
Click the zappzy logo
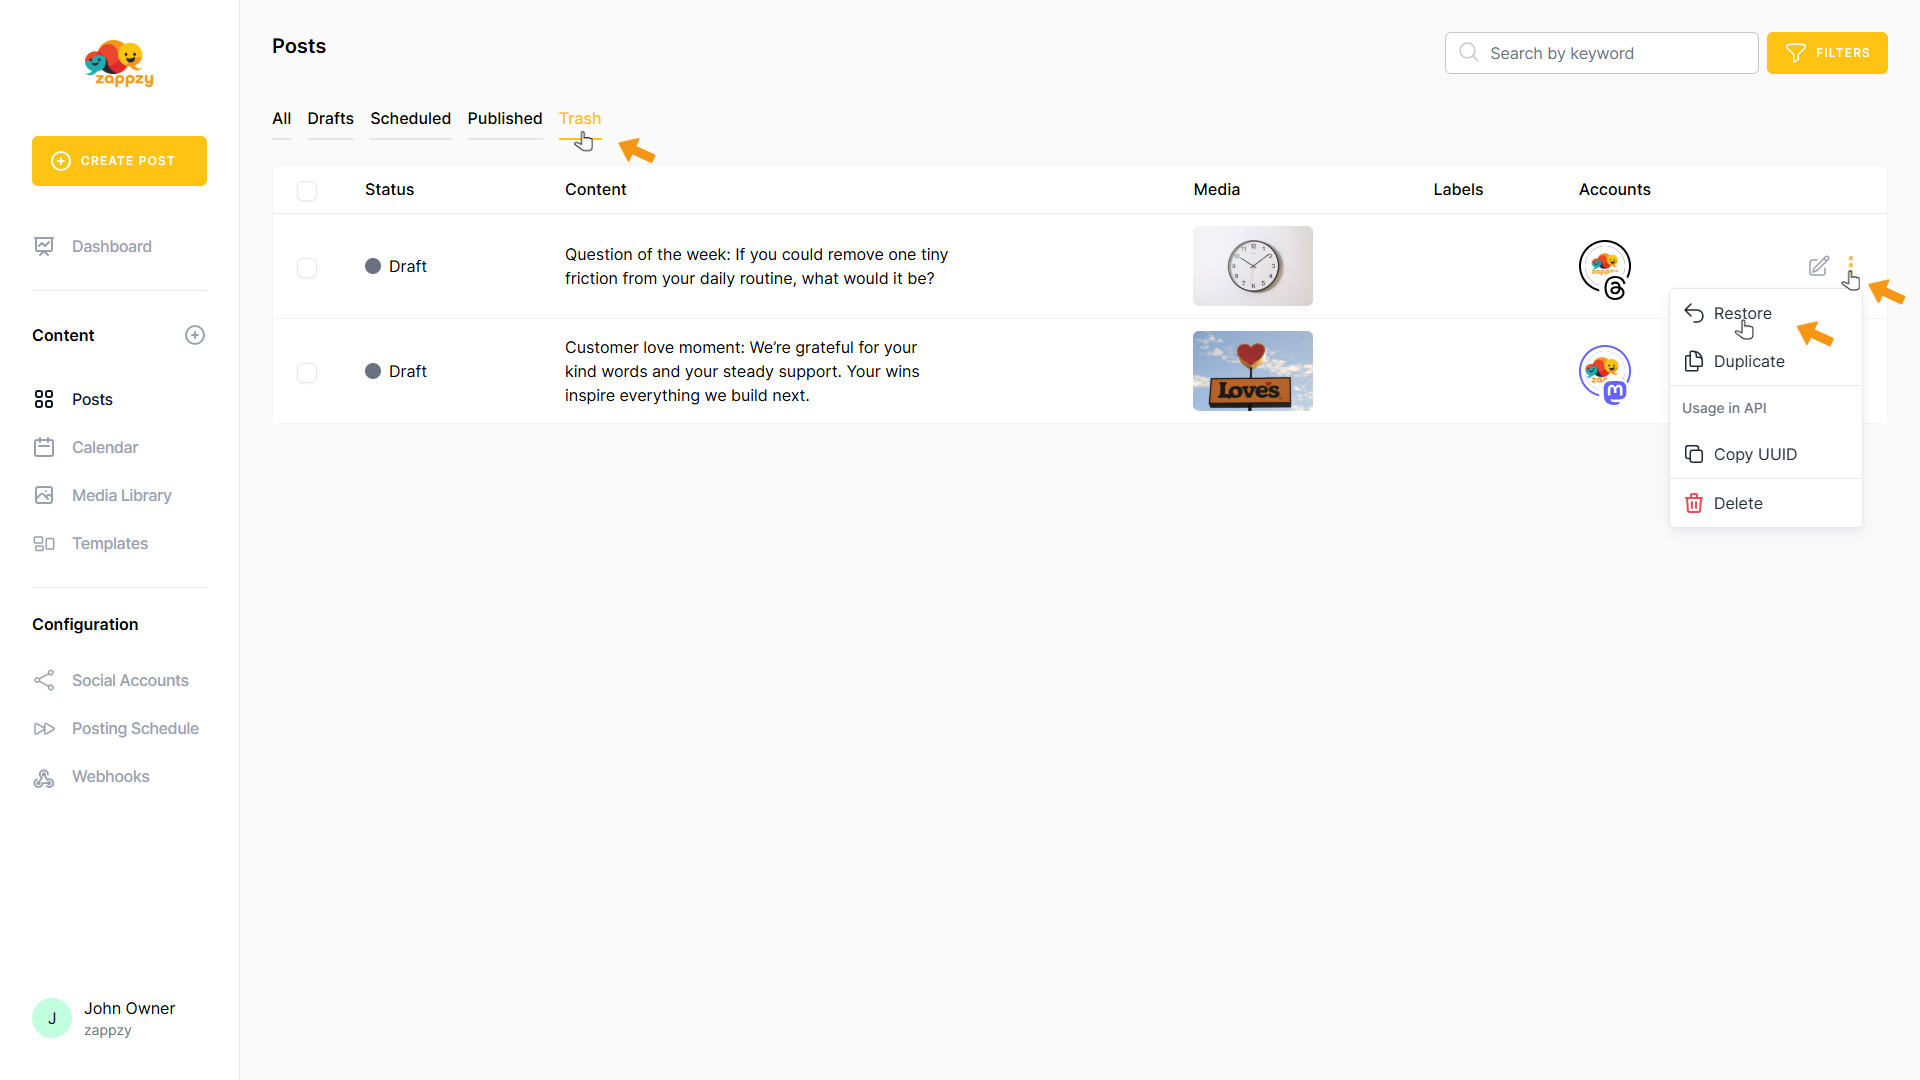tap(119, 64)
